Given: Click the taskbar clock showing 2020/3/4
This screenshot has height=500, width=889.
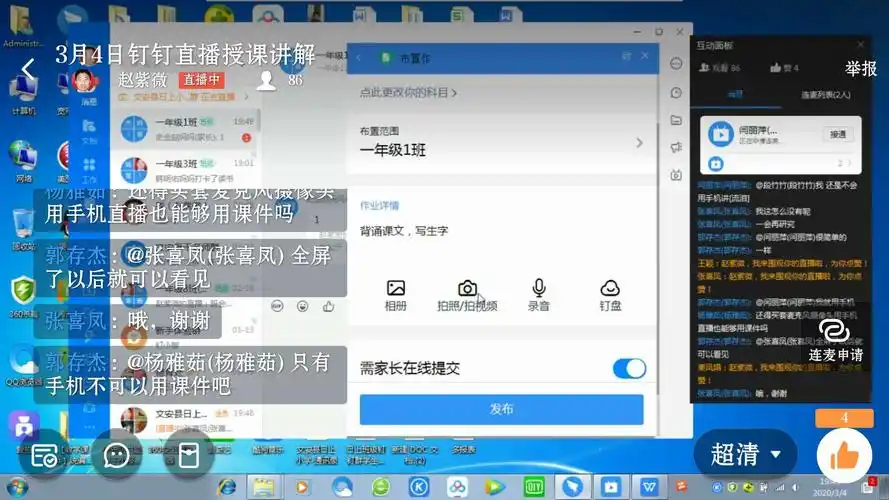Looking at the screenshot, I should click(829, 487).
